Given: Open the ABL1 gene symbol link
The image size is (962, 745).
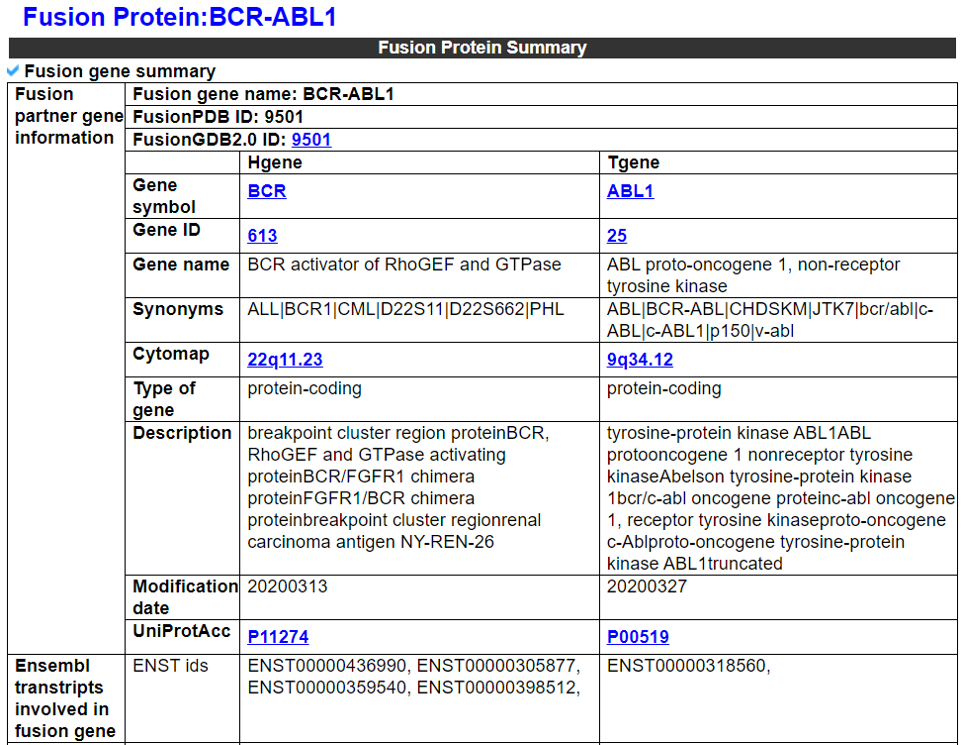Looking at the screenshot, I should (x=630, y=191).
